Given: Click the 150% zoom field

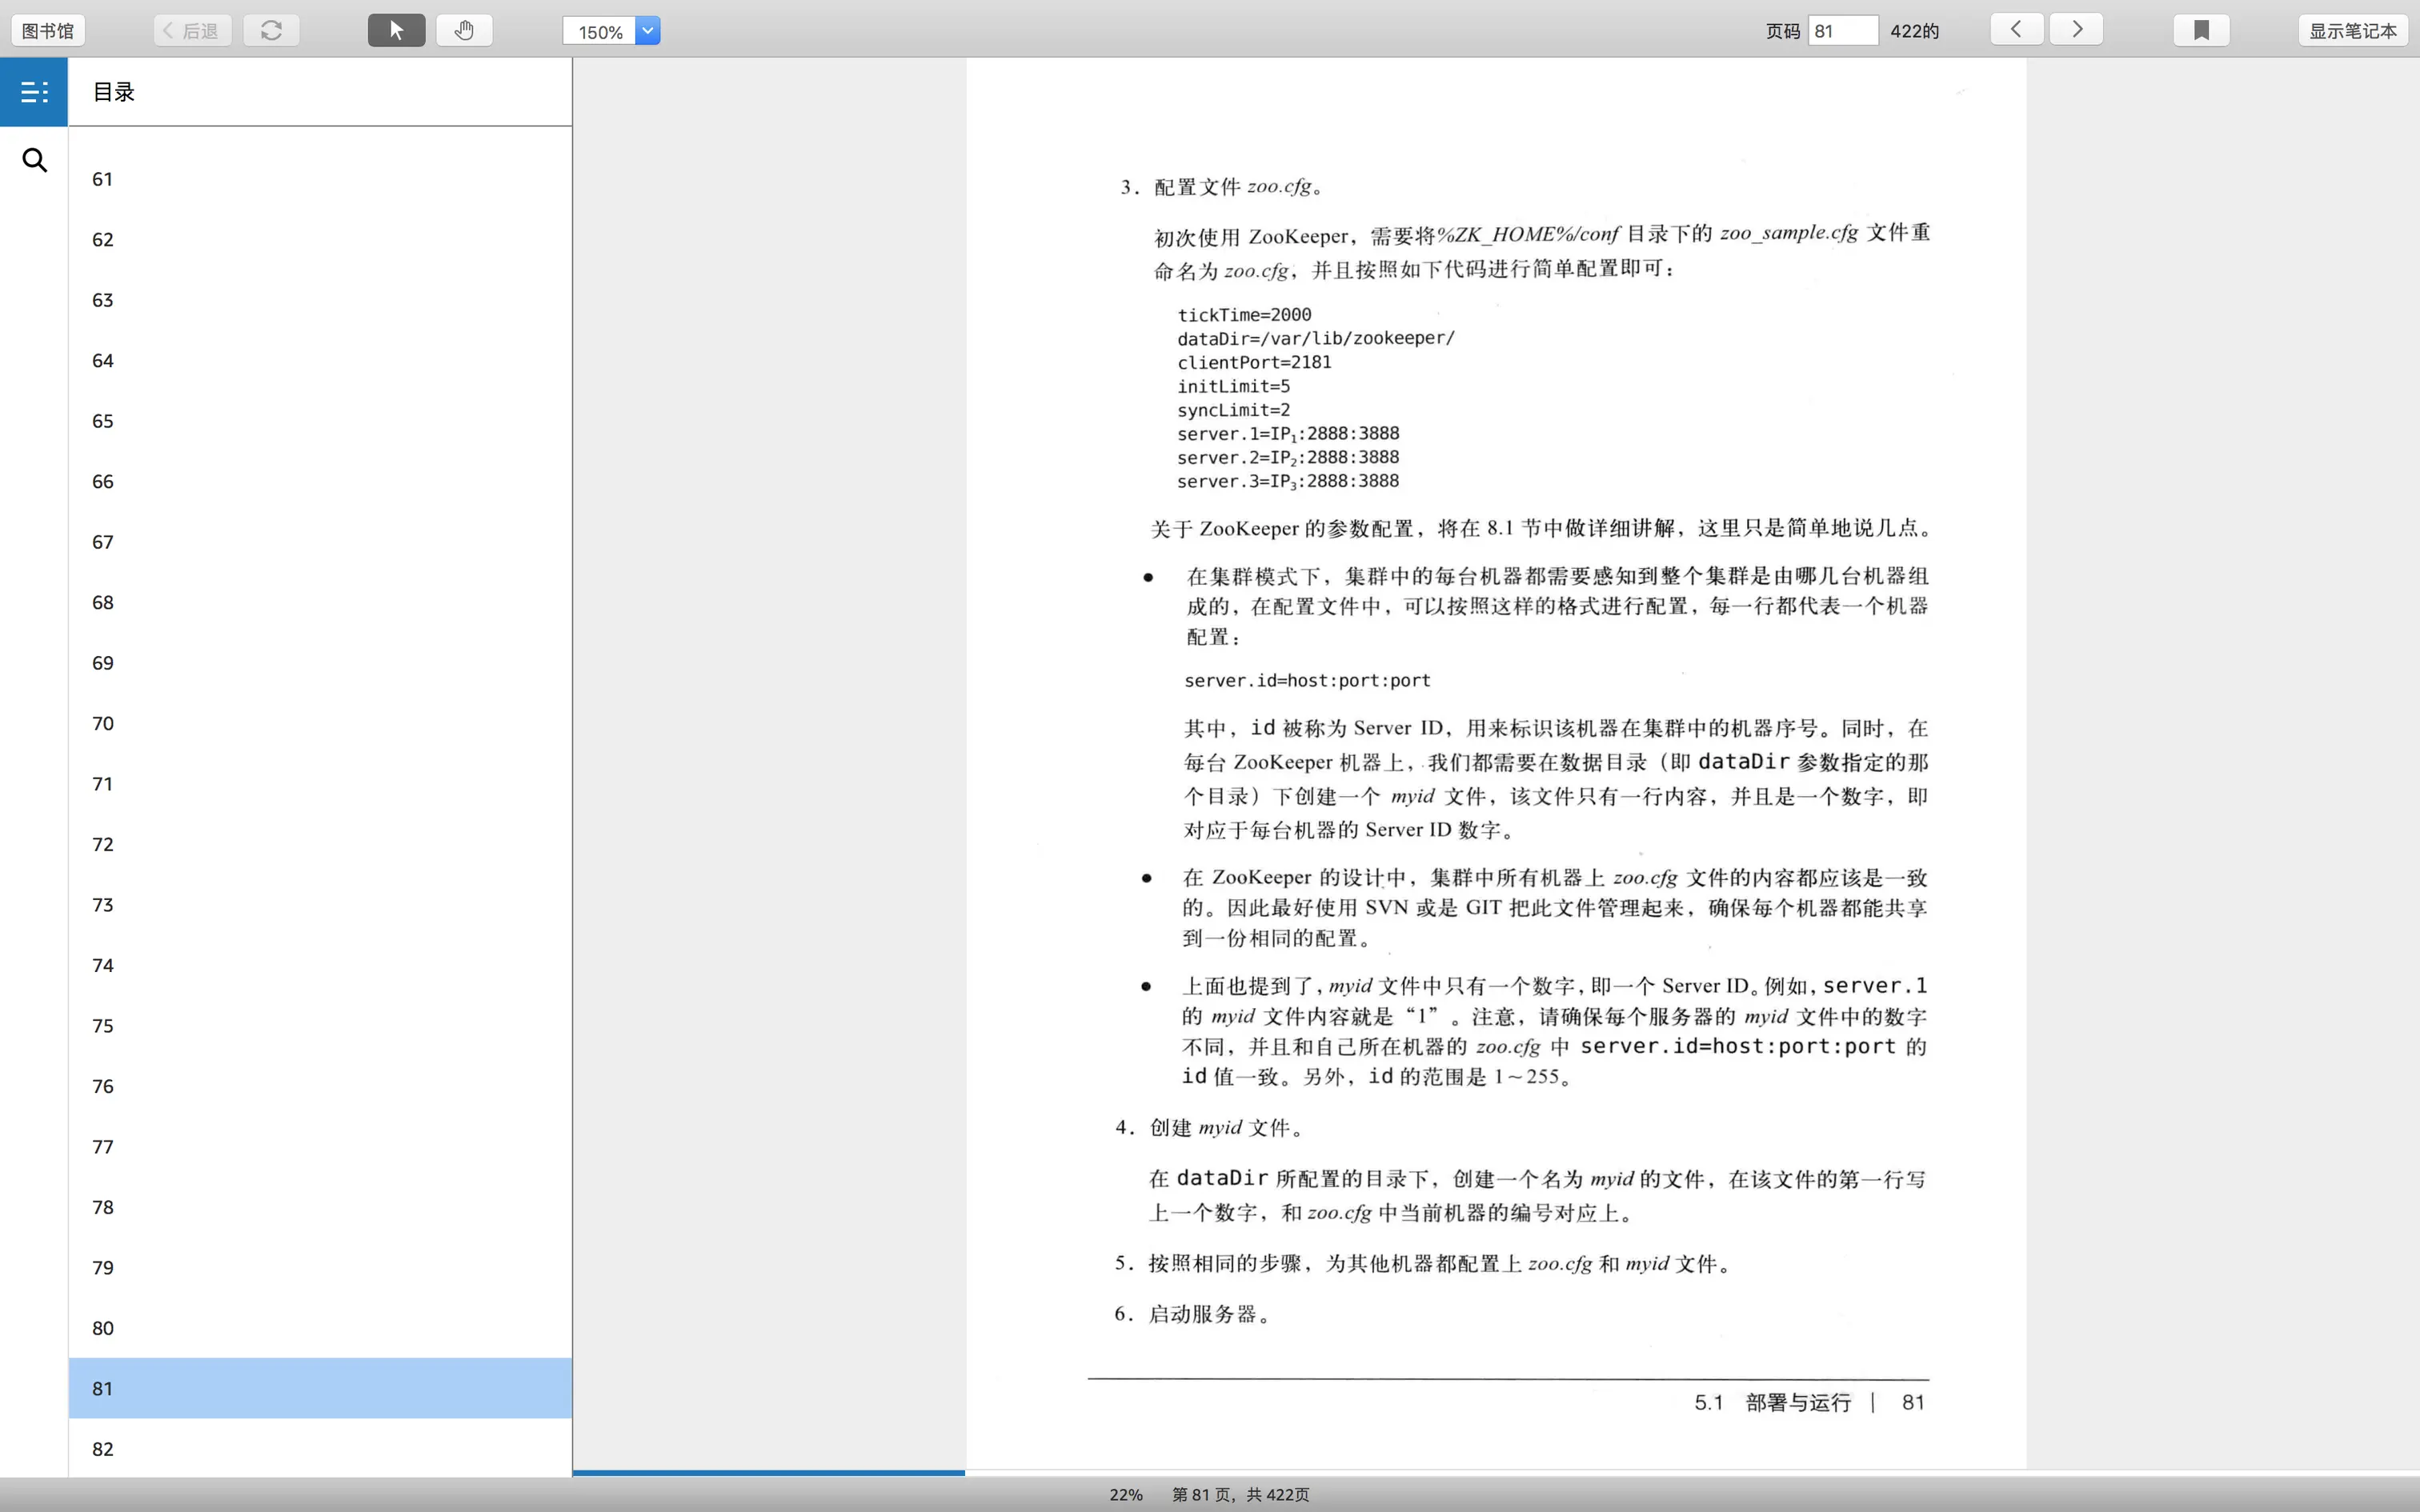Looking at the screenshot, I should tap(599, 32).
